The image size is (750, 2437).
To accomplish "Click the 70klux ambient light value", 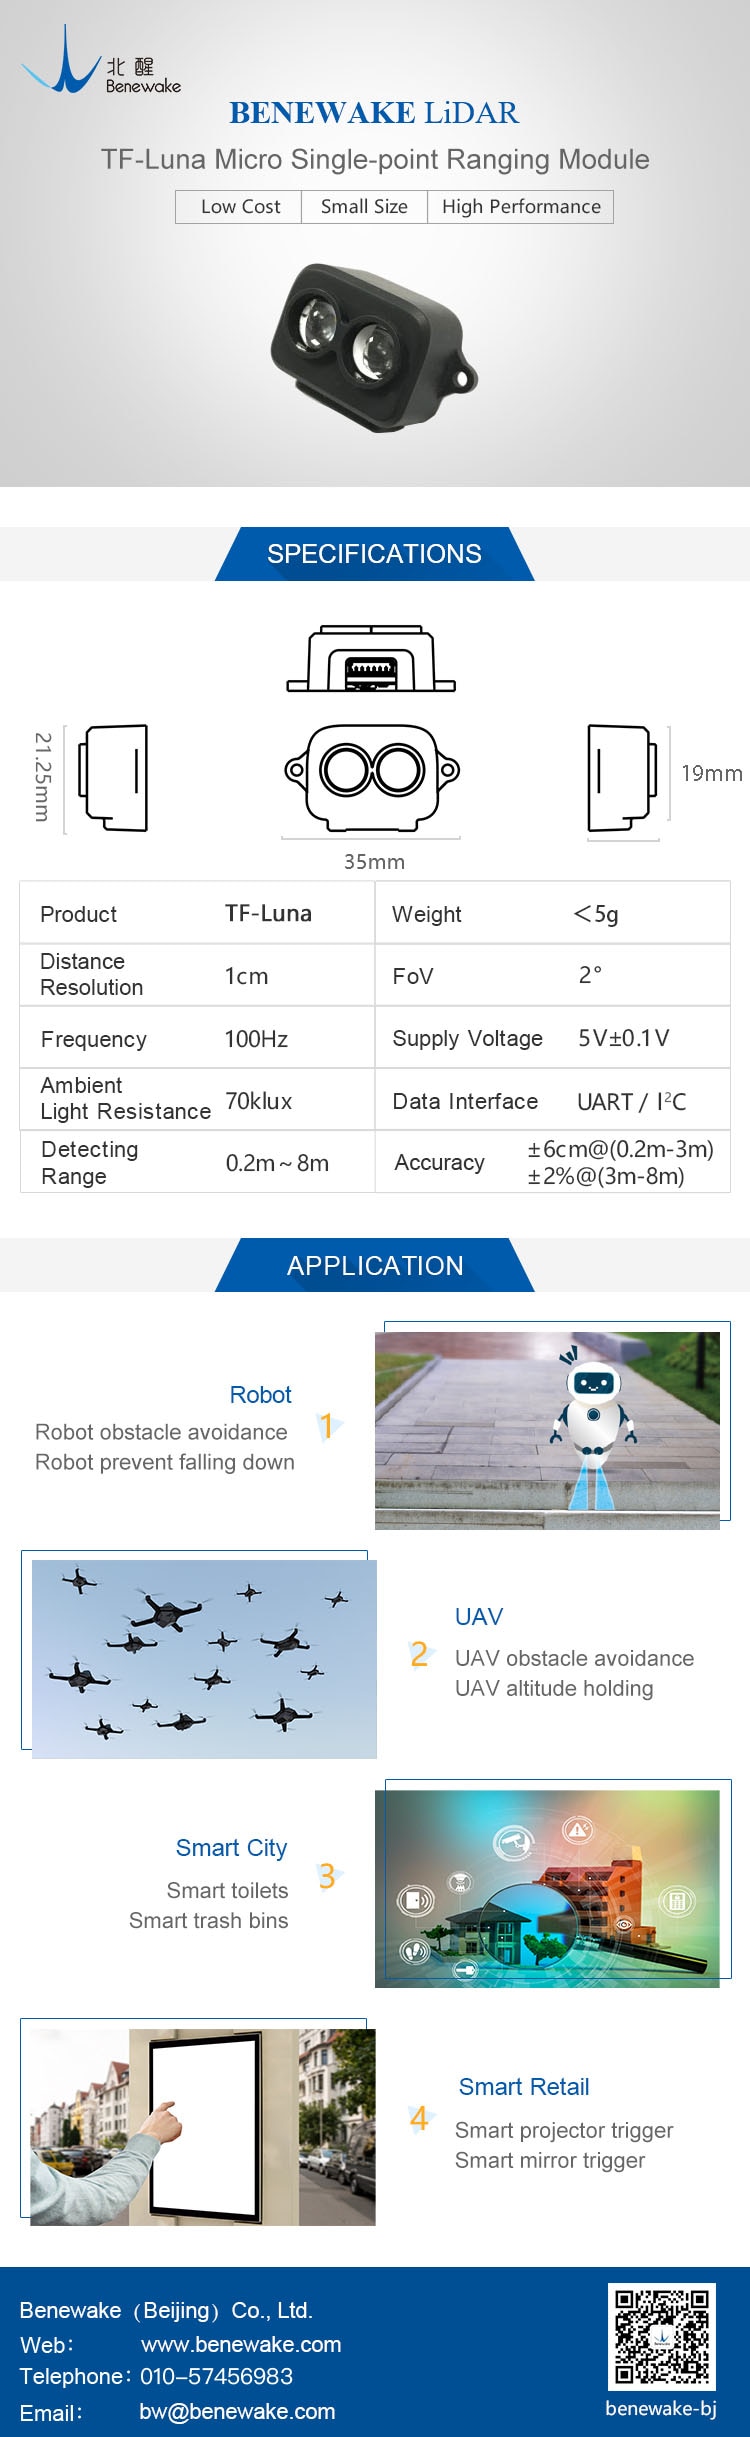I will click(x=258, y=1101).
